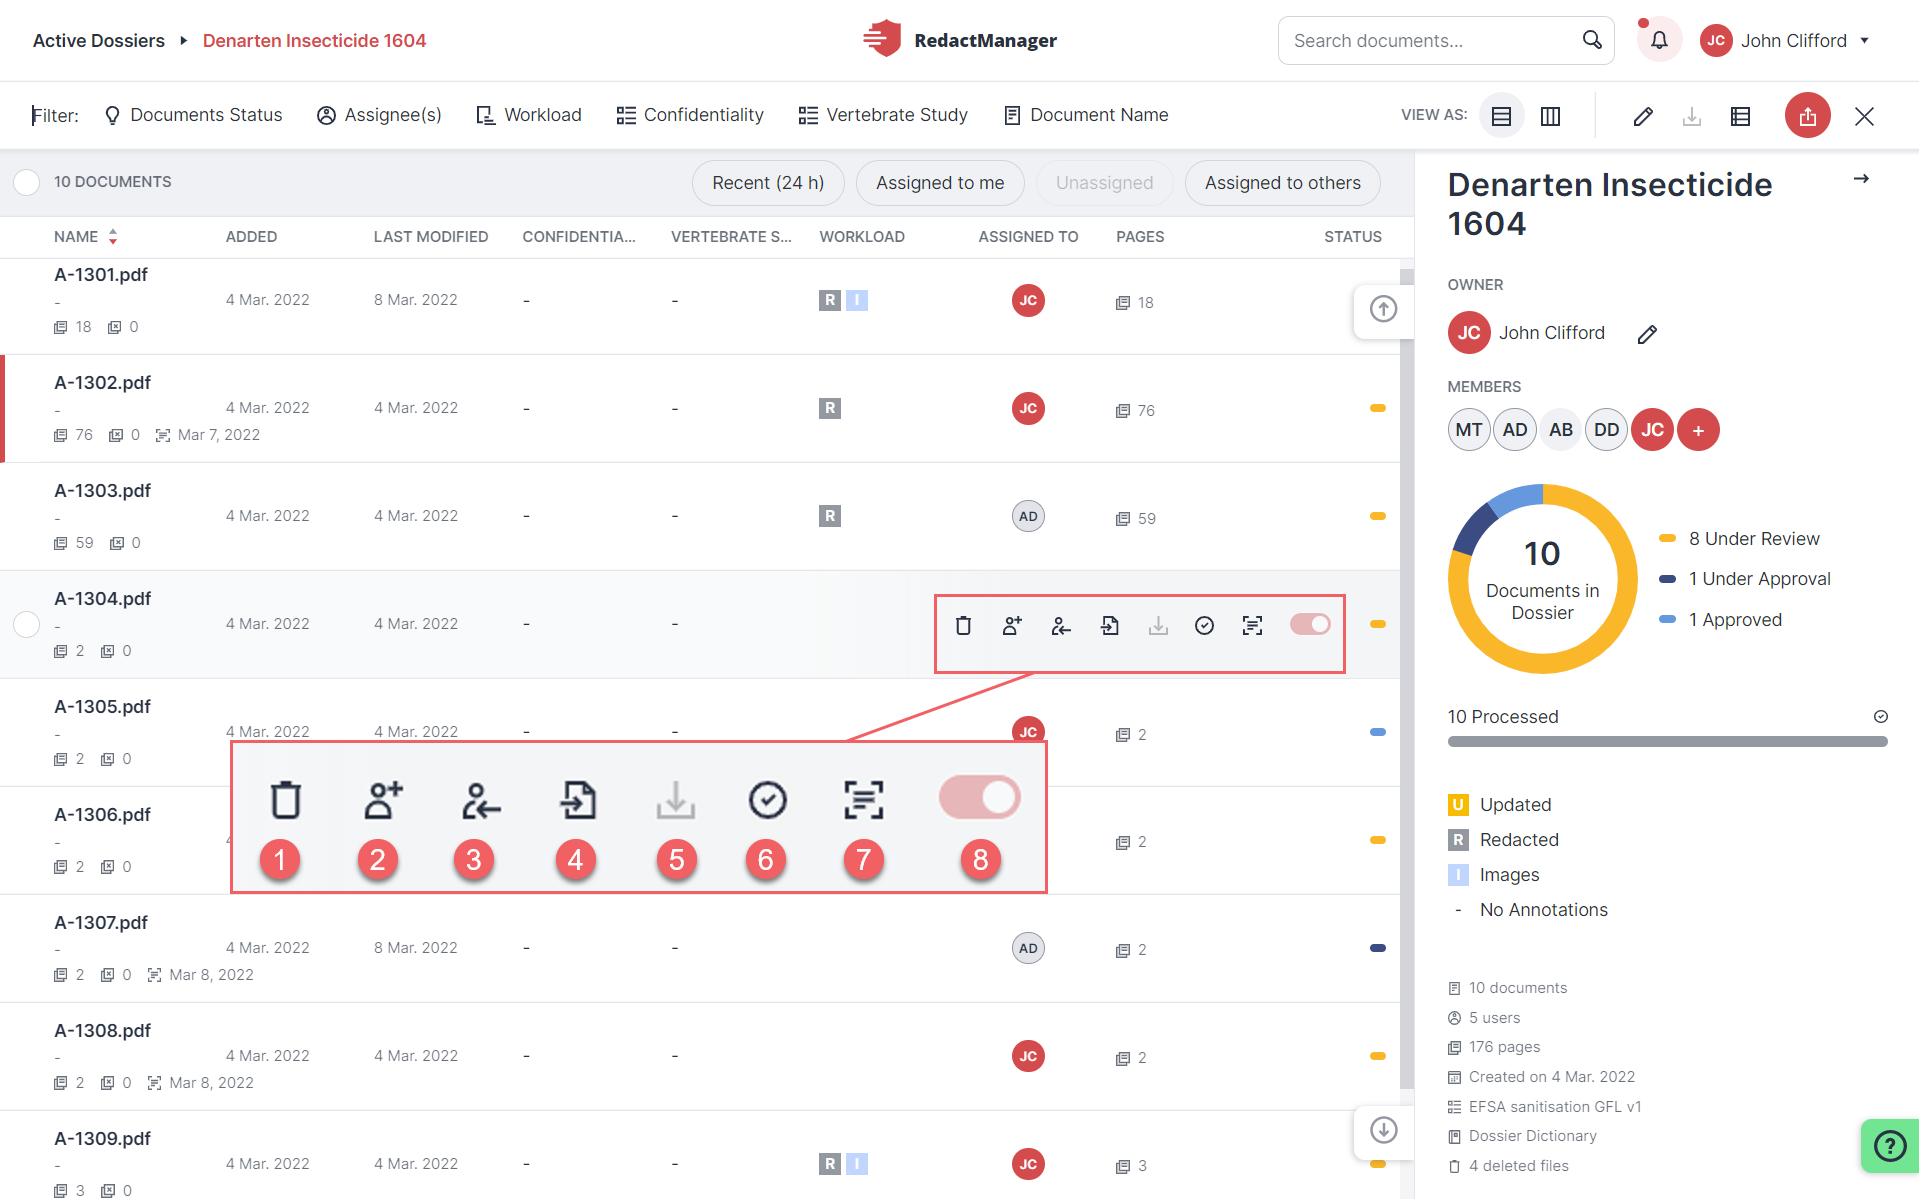Click the OCR scan icon in A-1304 row
The height and width of the screenshot is (1199, 1919).
[x=1252, y=625]
